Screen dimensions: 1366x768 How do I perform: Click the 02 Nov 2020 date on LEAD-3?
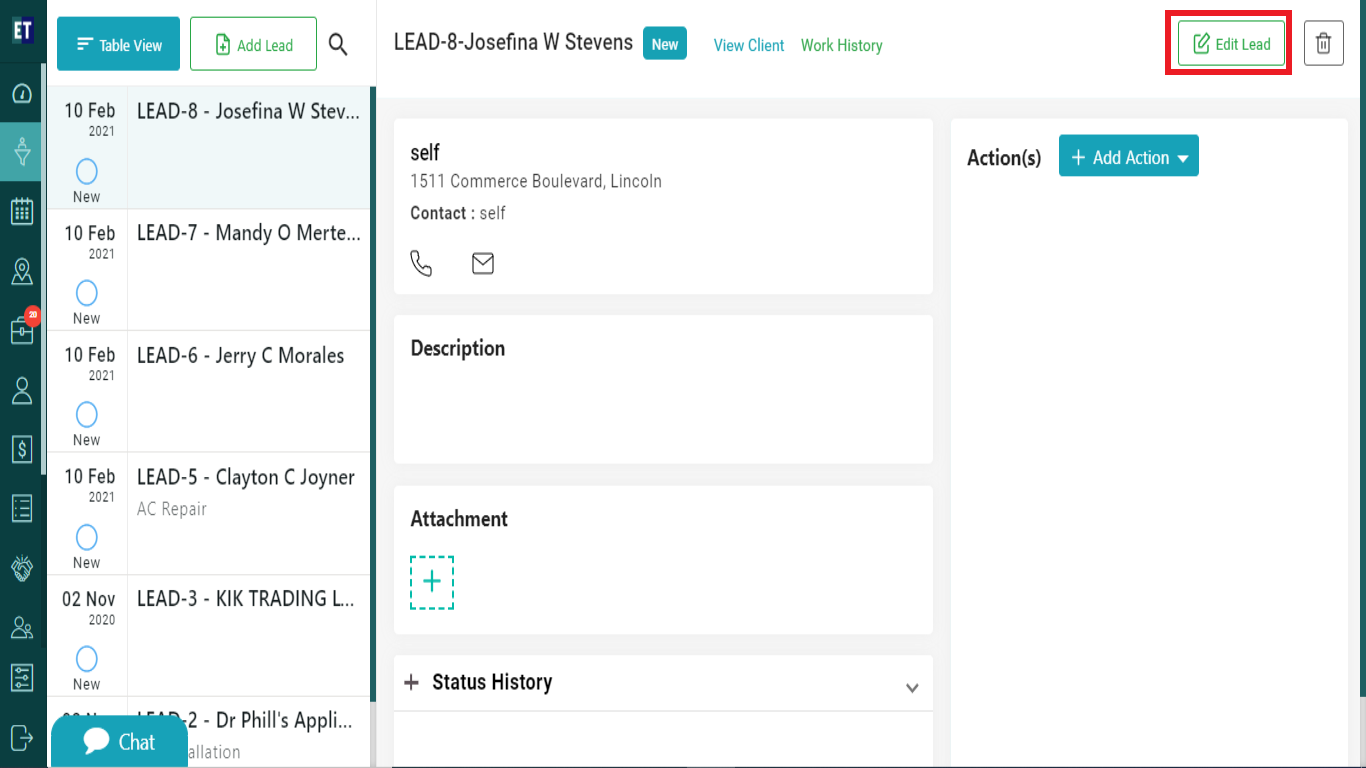89,607
